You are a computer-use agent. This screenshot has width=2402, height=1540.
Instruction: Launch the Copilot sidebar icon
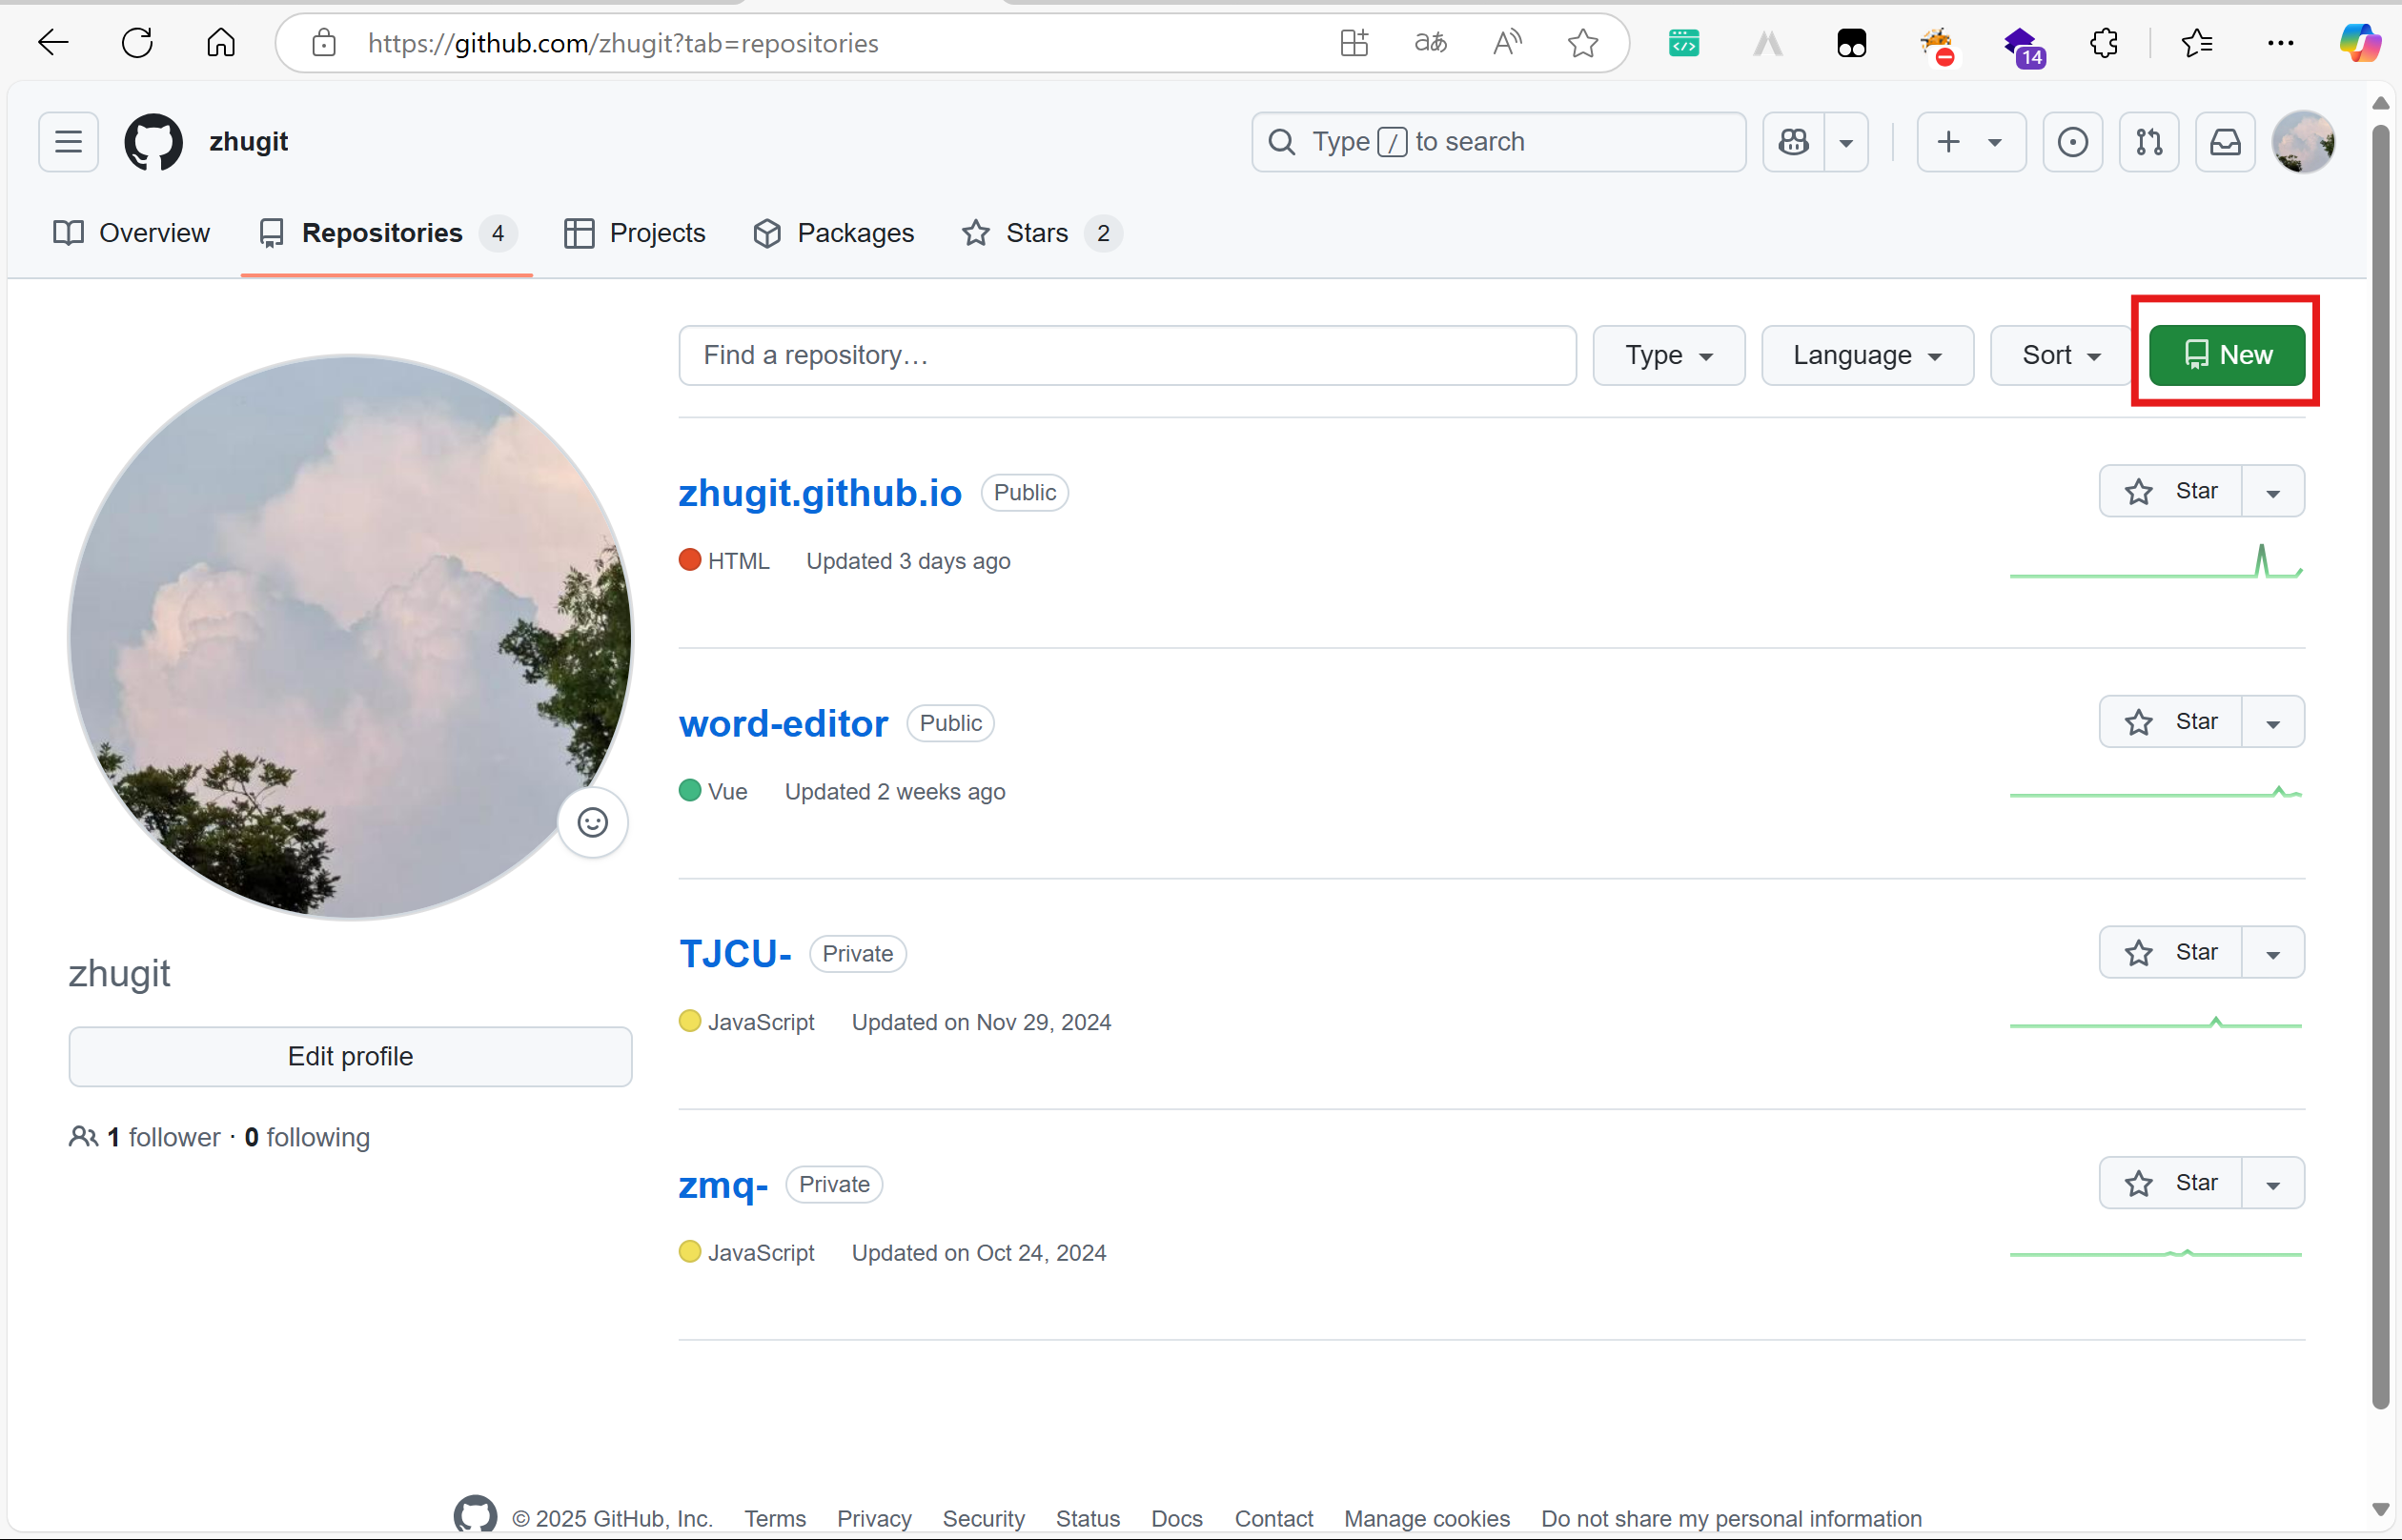tap(2359, 43)
